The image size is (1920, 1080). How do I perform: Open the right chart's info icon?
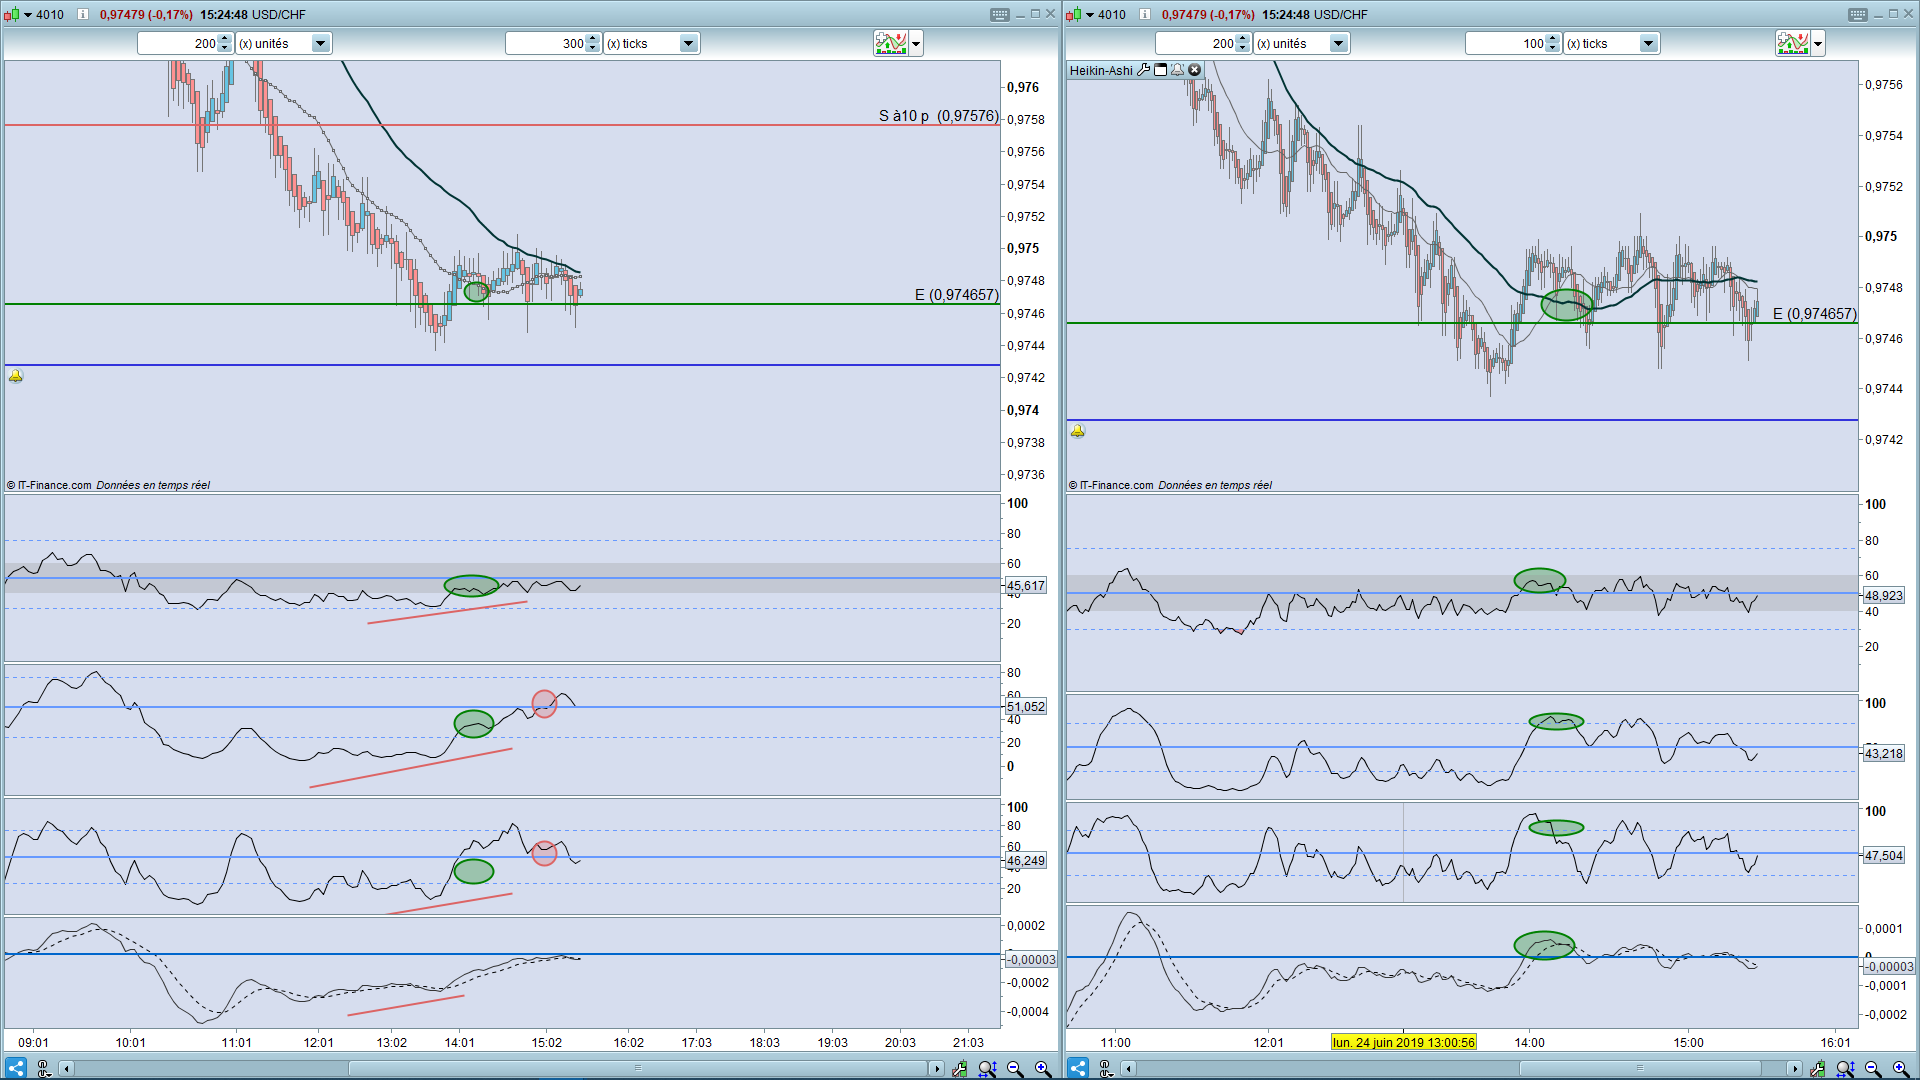(x=1145, y=14)
